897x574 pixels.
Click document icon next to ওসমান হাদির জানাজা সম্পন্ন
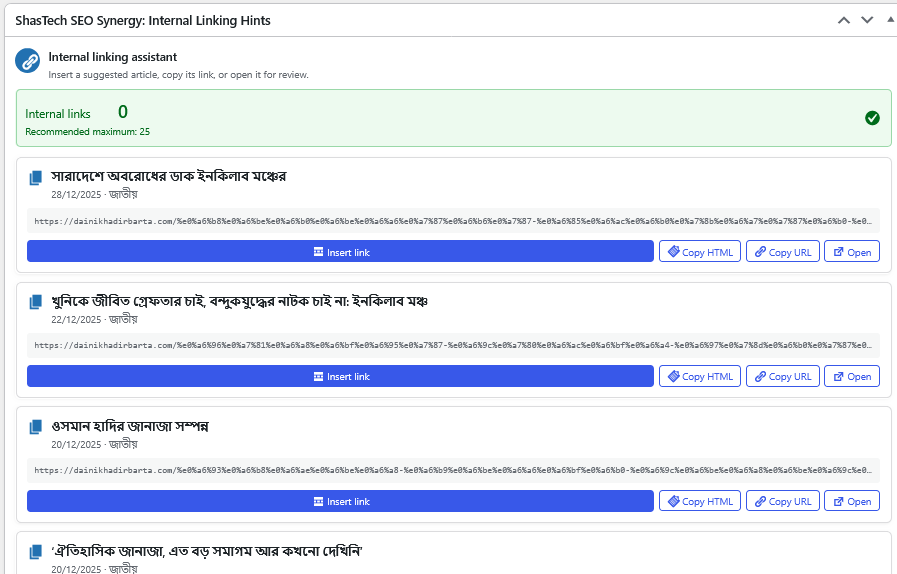point(35,427)
